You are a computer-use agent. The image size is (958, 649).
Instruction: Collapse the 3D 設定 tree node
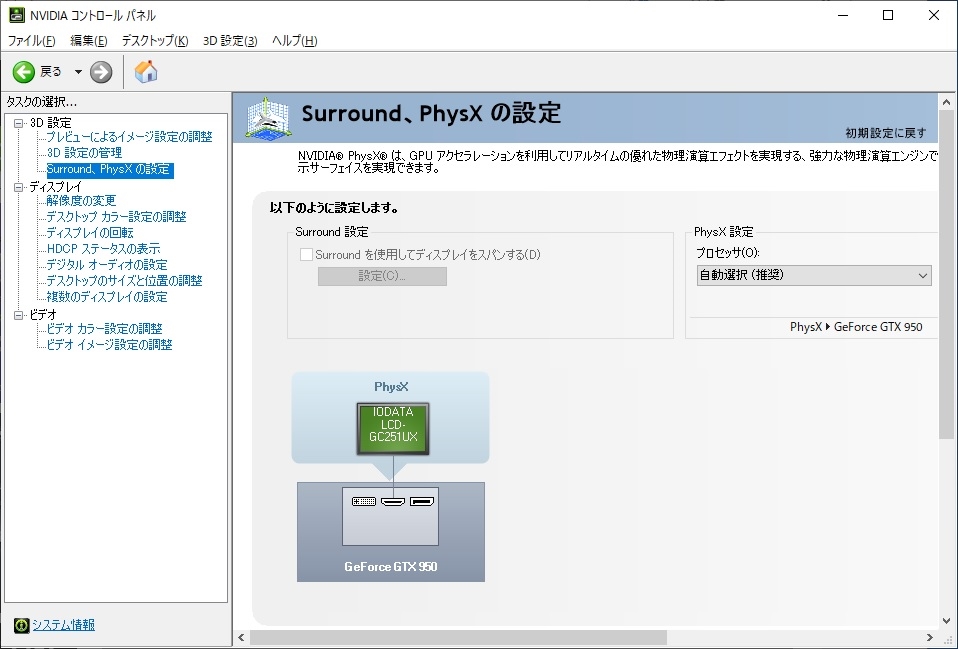pos(19,123)
